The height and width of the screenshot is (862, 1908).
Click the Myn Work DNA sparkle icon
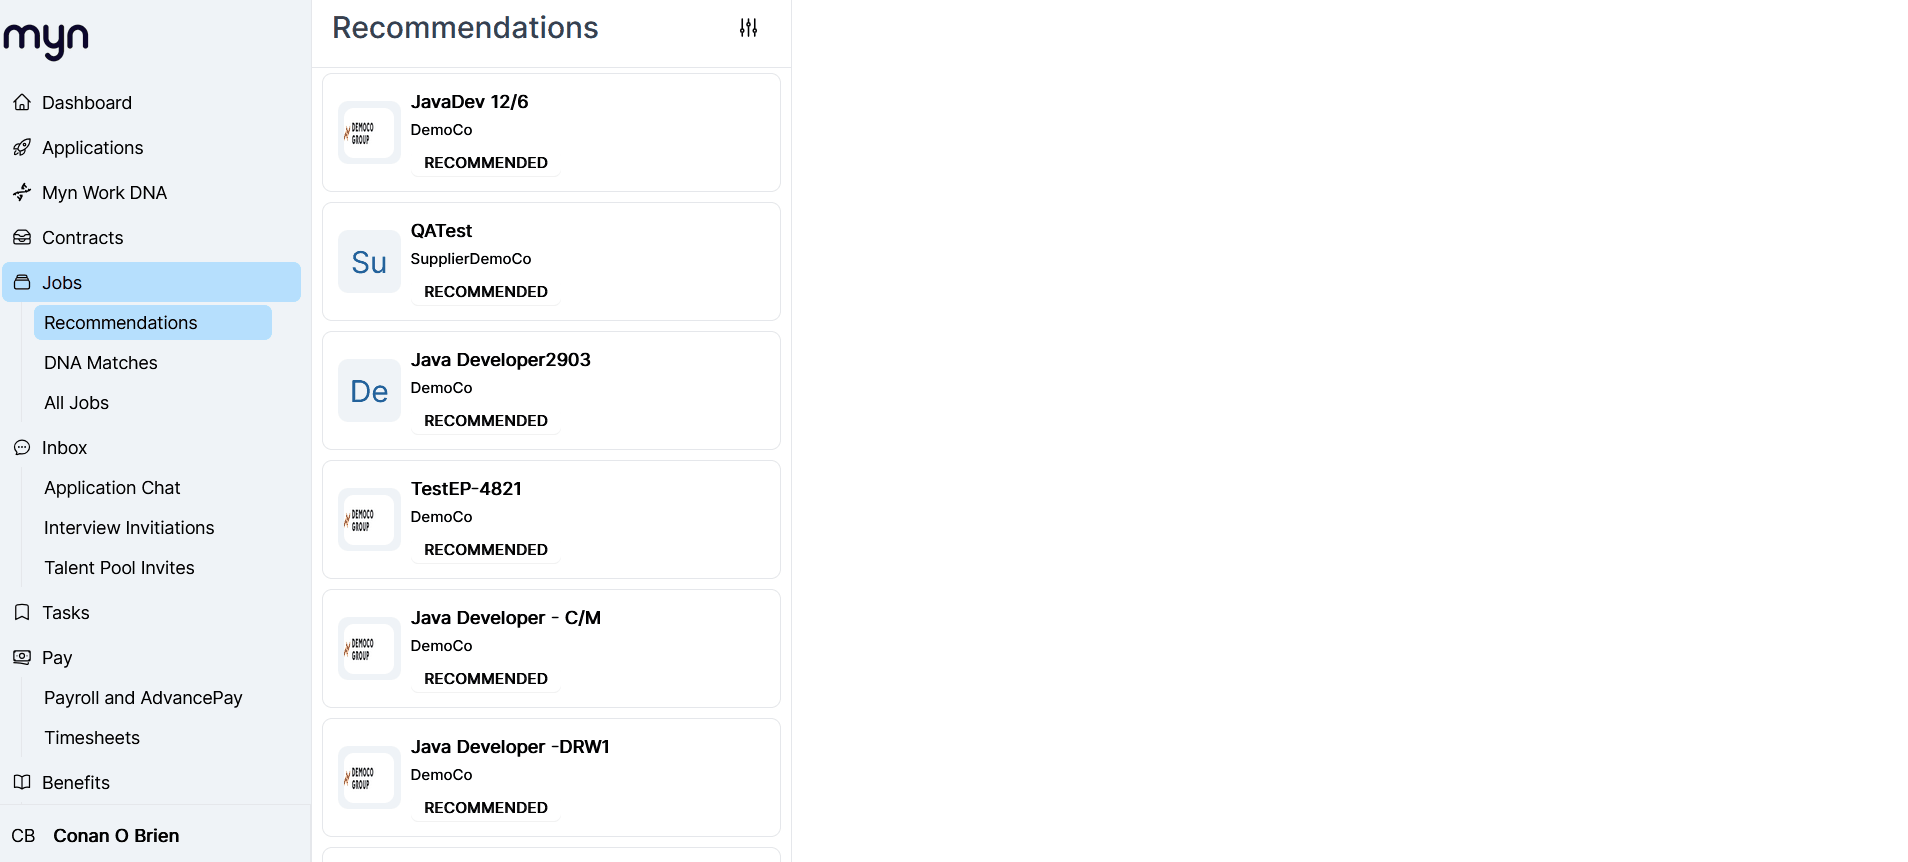pyautogui.click(x=22, y=193)
